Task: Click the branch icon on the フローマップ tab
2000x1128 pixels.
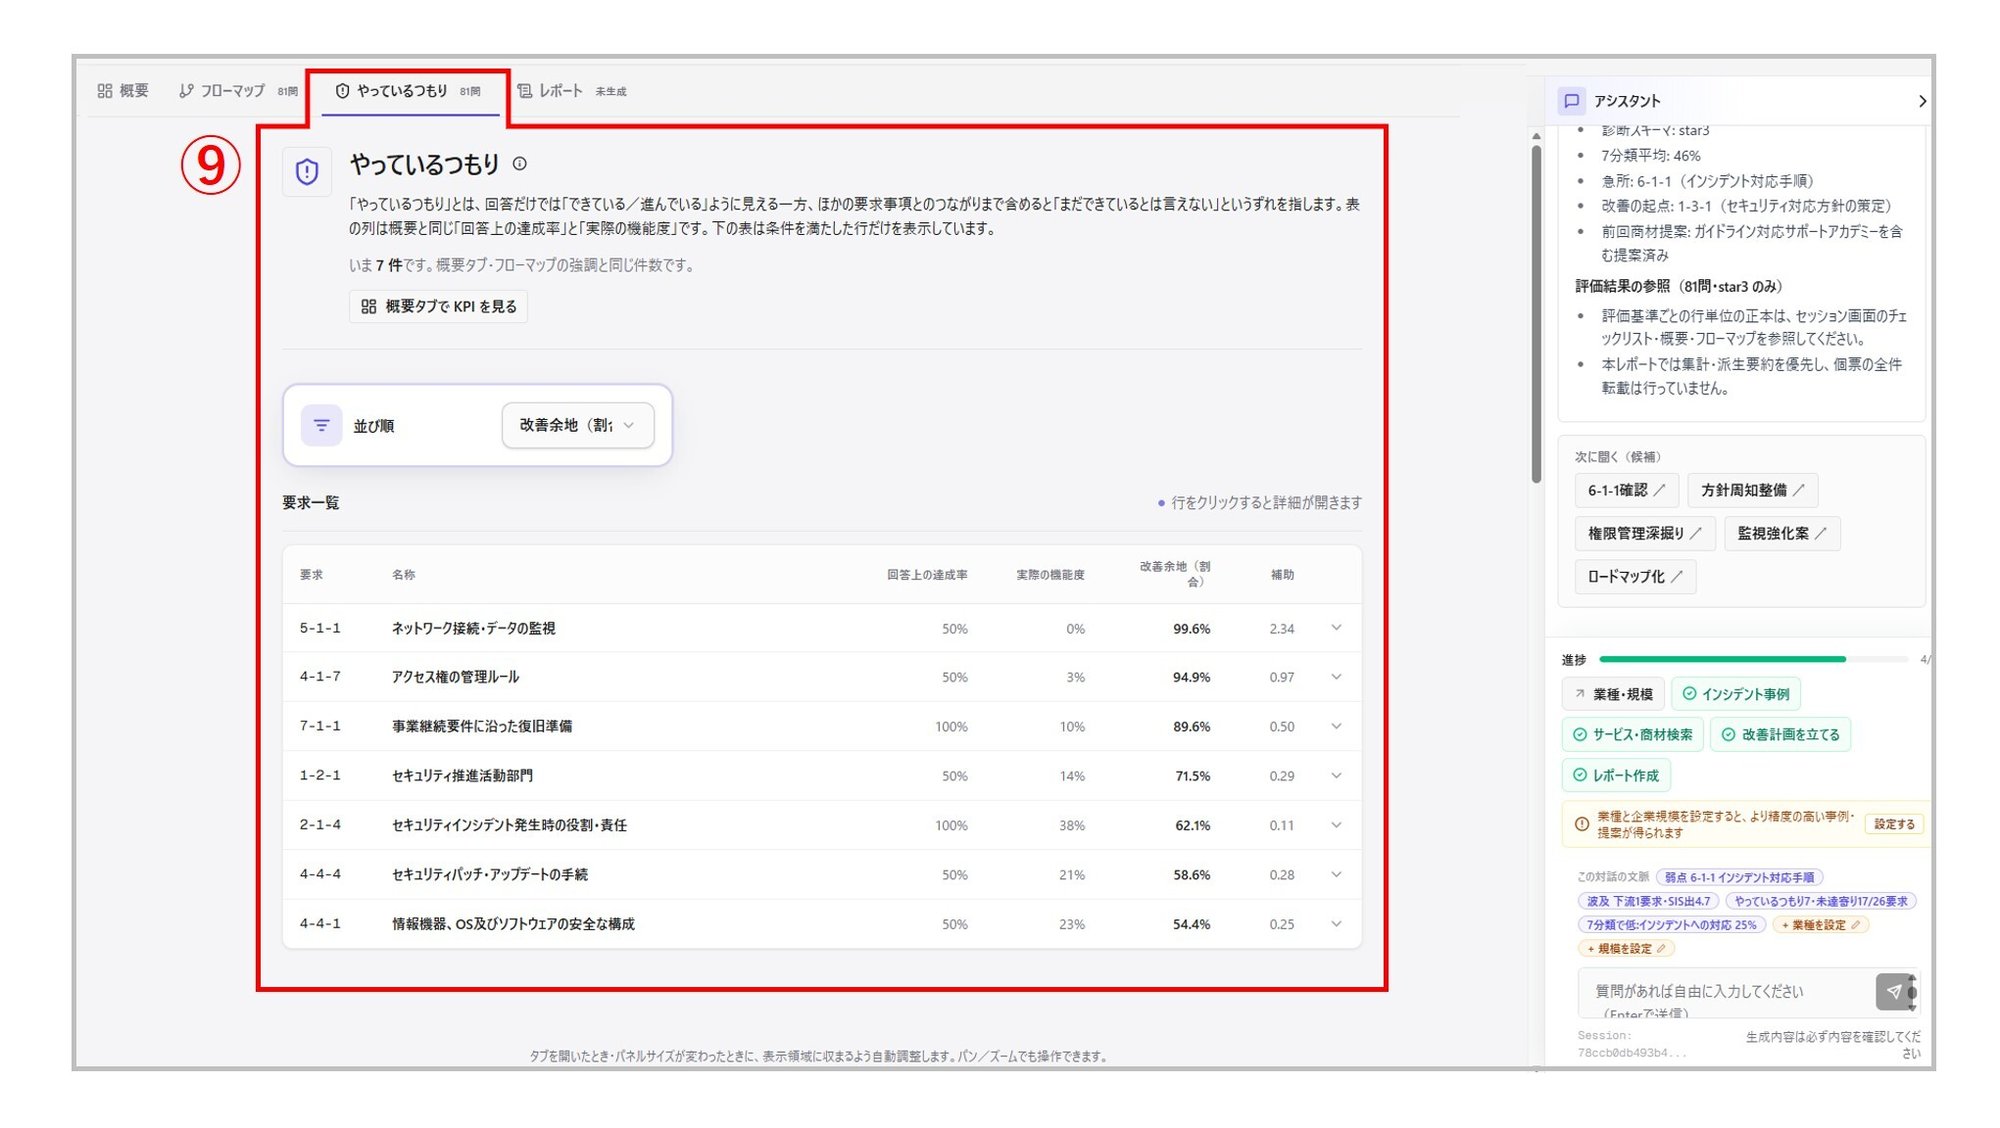Action: click(186, 91)
